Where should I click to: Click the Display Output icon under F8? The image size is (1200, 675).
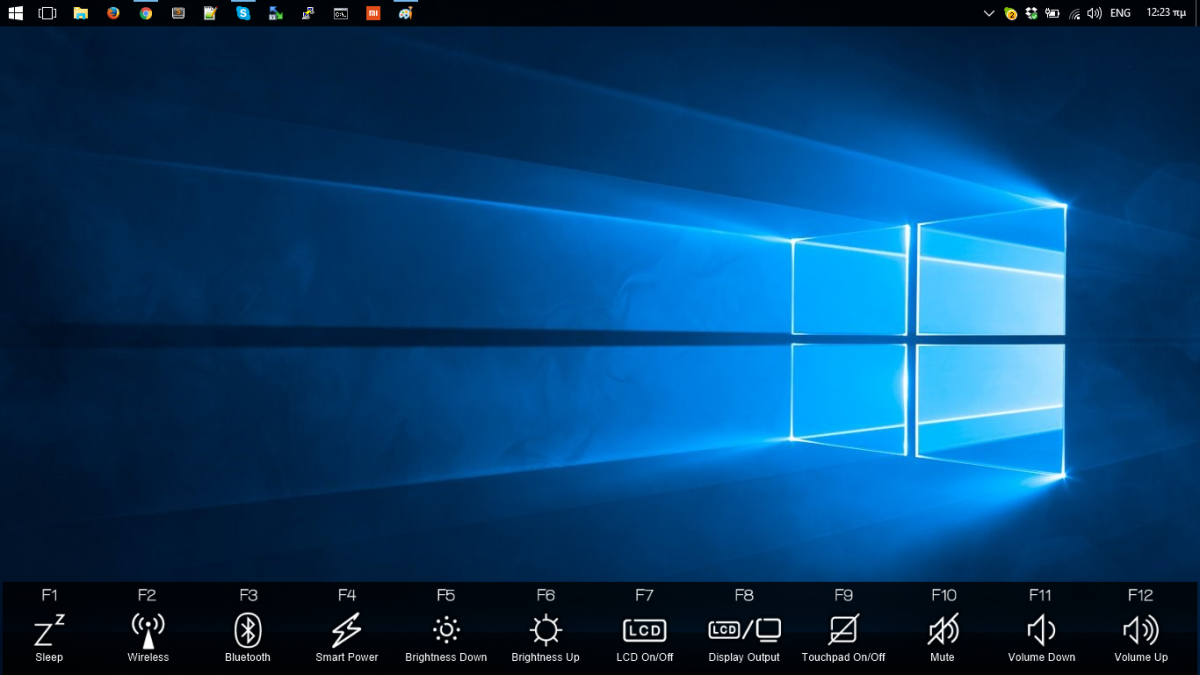tap(744, 630)
